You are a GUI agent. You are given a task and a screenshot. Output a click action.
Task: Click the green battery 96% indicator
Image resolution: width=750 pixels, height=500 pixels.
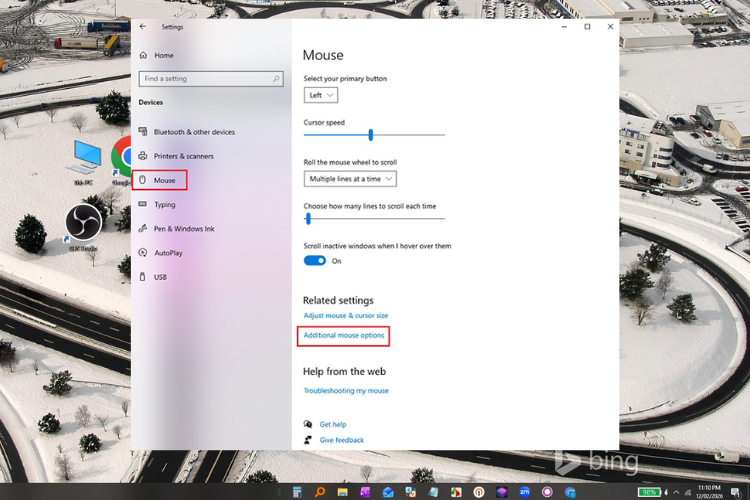click(x=649, y=492)
